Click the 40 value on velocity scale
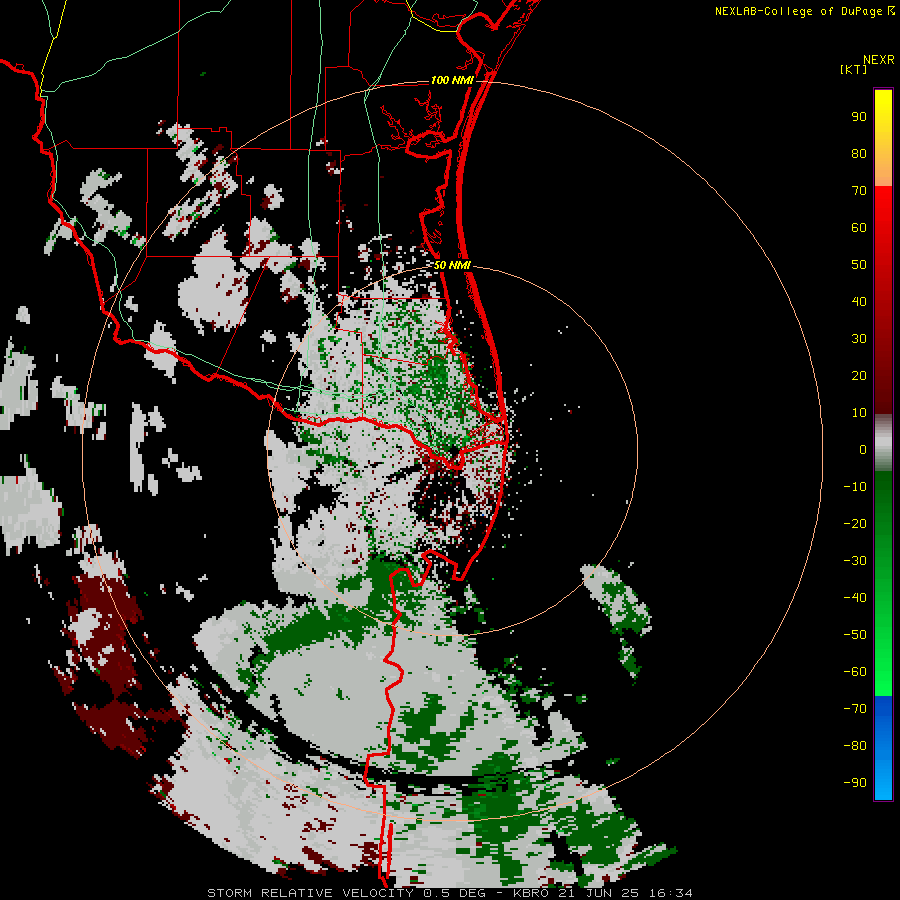 [859, 302]
